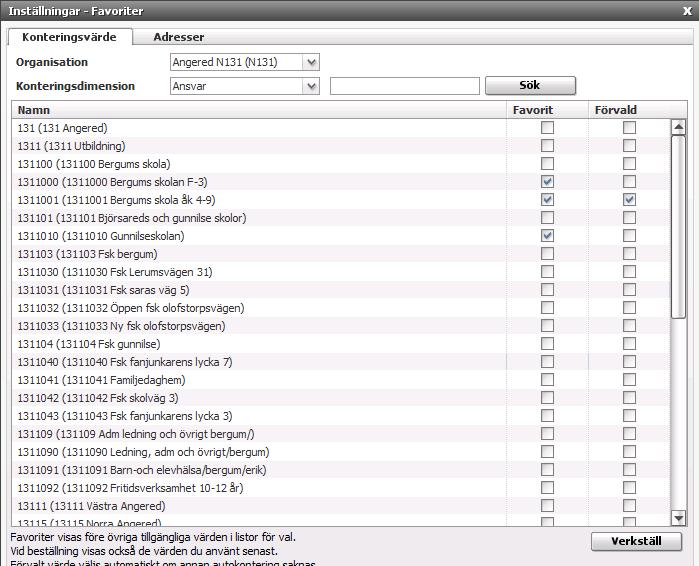Image resolution: width=699 pixels, height=566 pixels.
Task: Sort by the Namn column header
Action: click(x=259, y=110)
